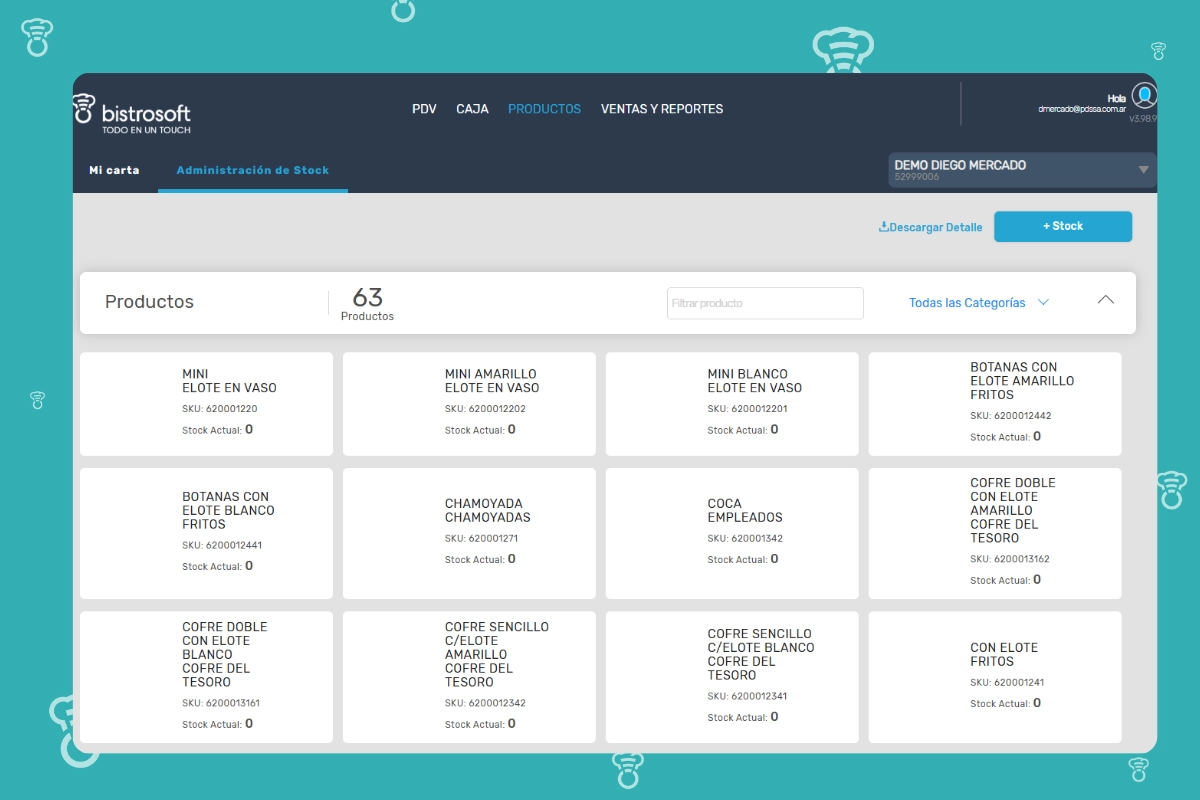The height and width of the screenshot is (800, 1200).
Task: Click the bistrosoft logo icon
Action: 84,109
